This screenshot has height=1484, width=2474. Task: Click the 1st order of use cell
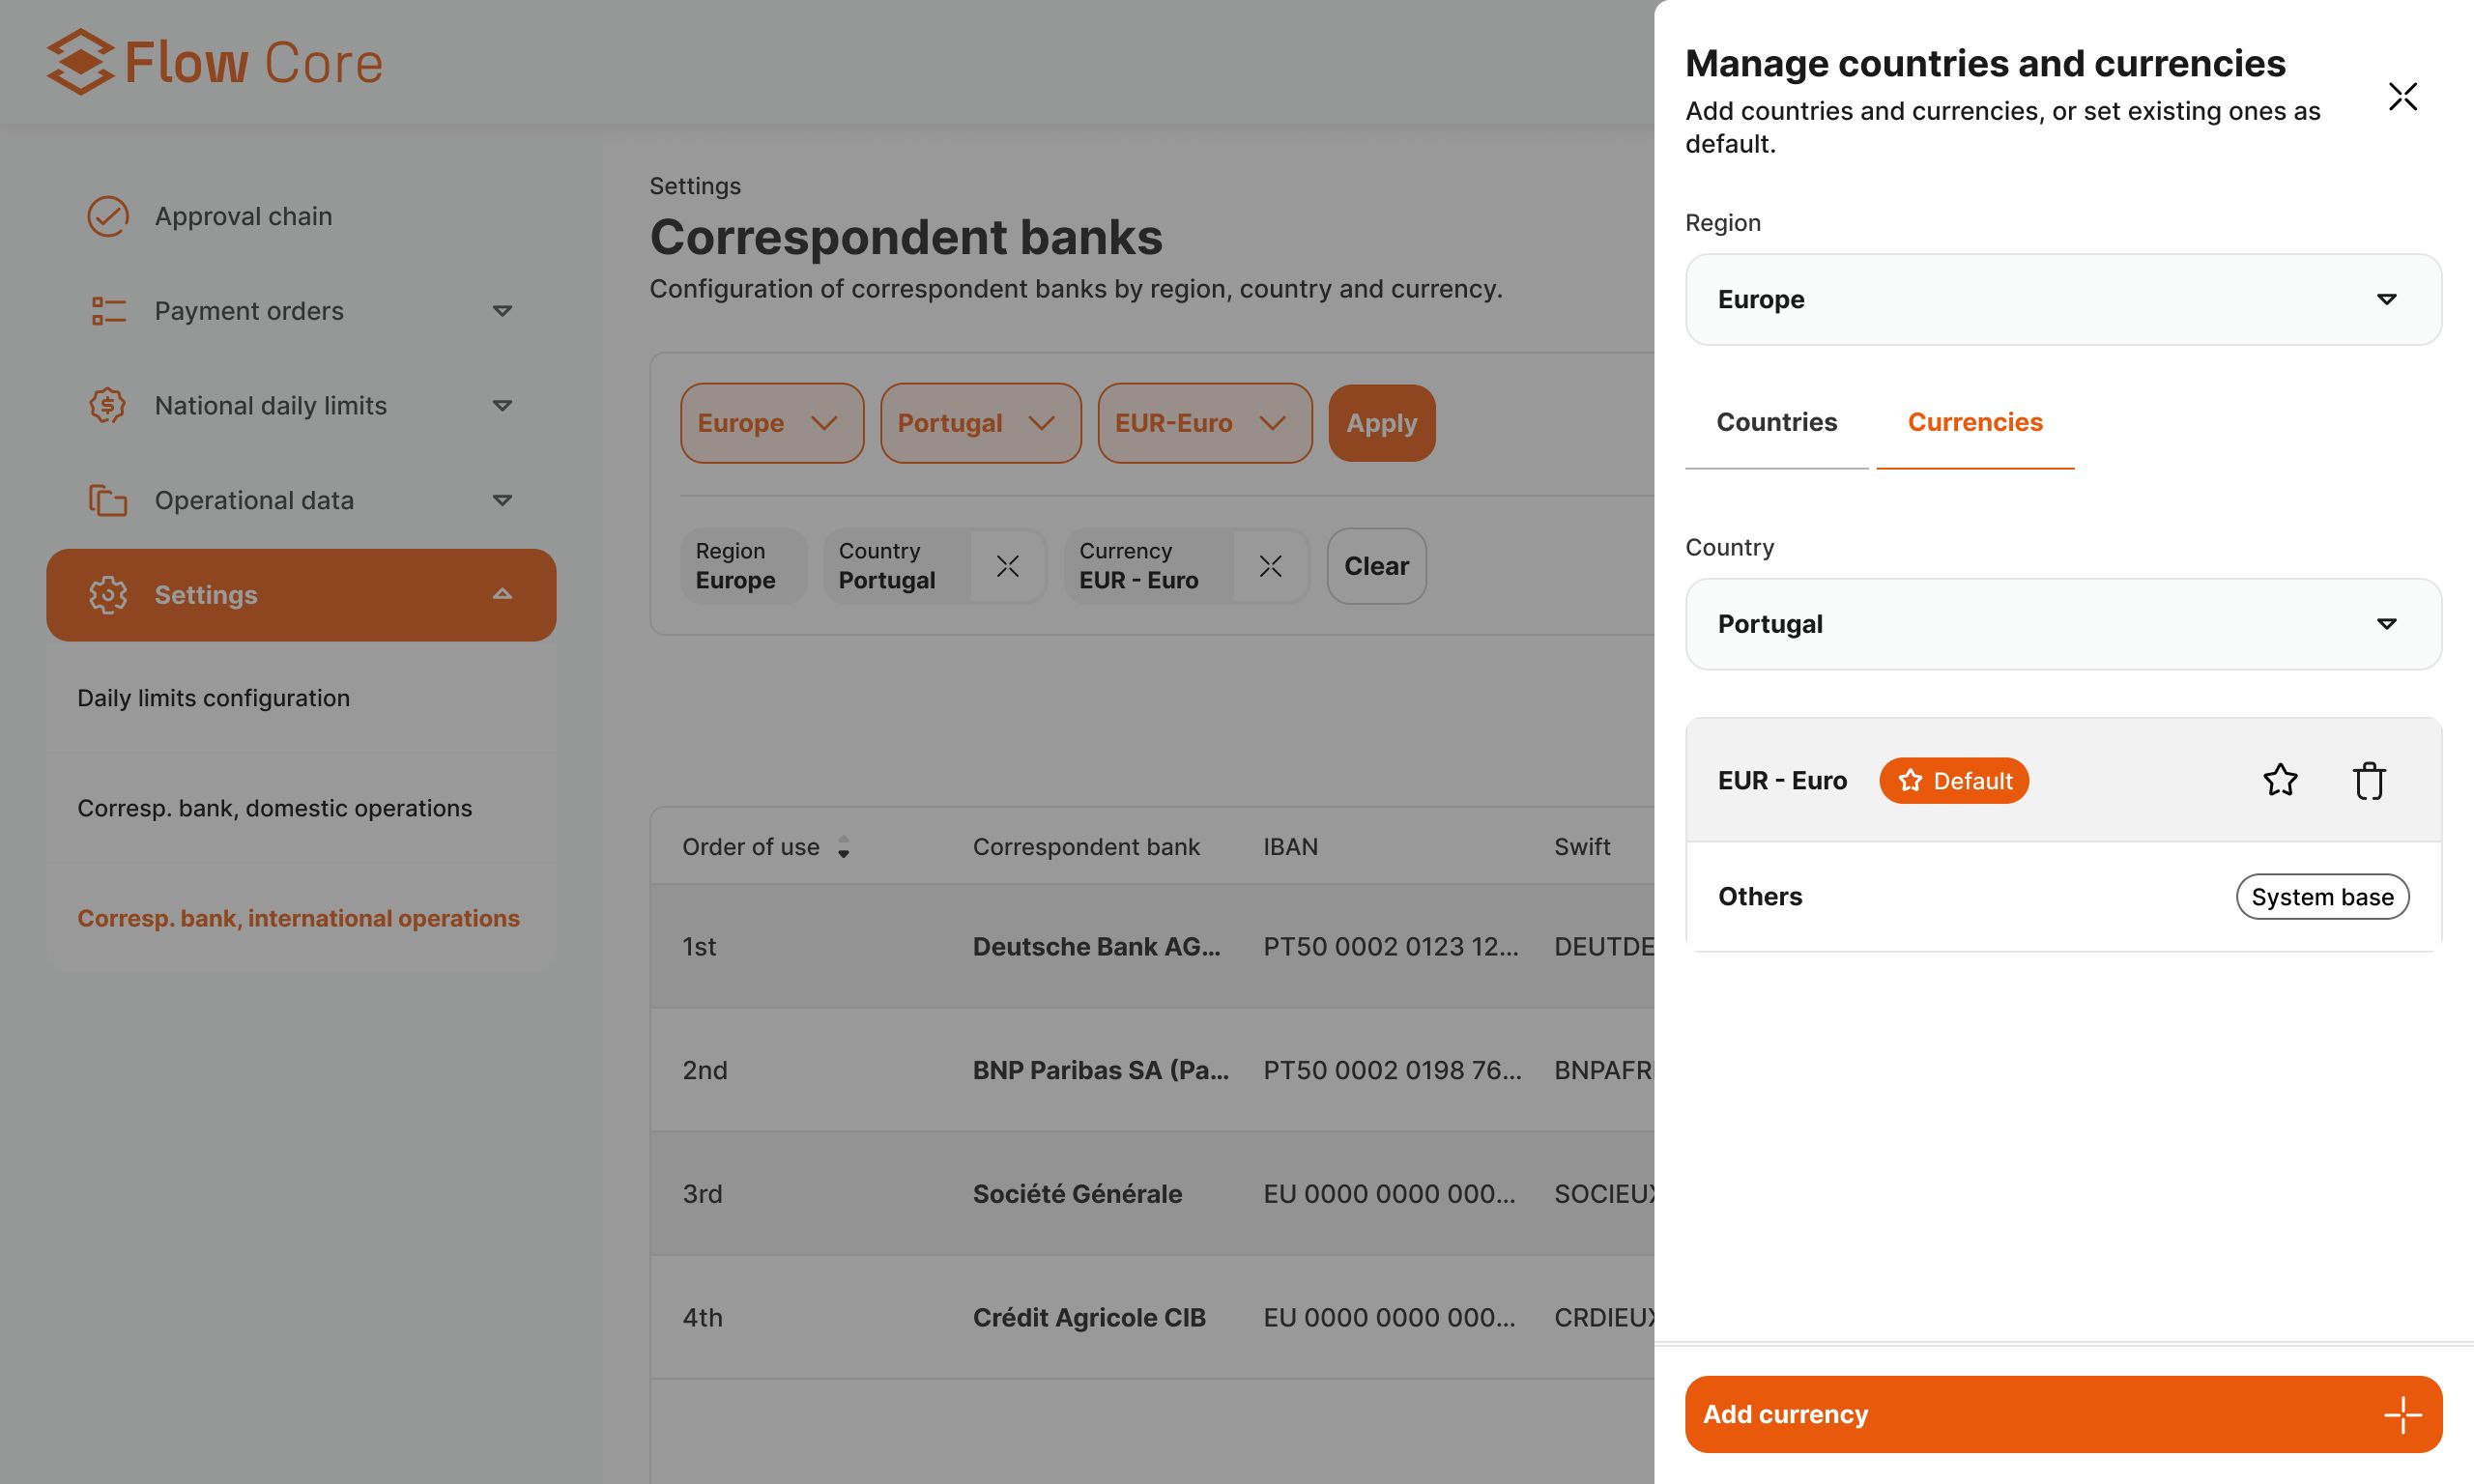pyautogui.click(x=699, y=946)
